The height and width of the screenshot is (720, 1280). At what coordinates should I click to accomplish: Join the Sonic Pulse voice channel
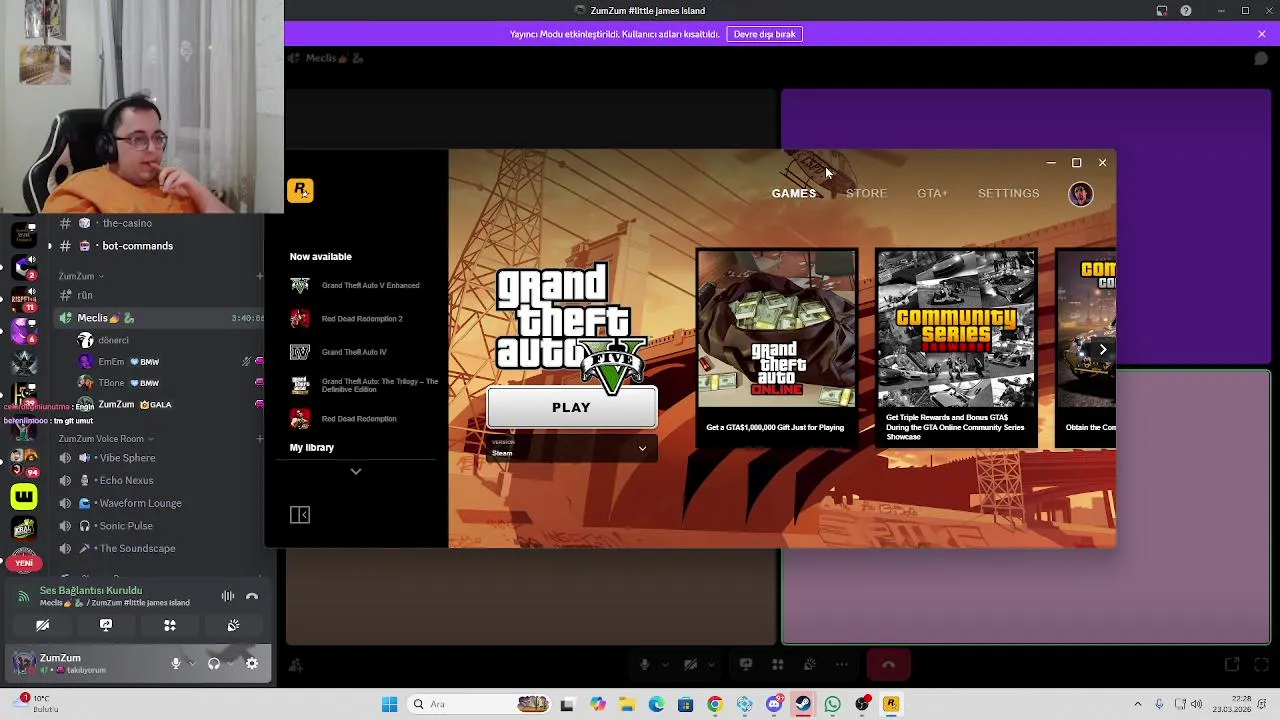point(126,526)
